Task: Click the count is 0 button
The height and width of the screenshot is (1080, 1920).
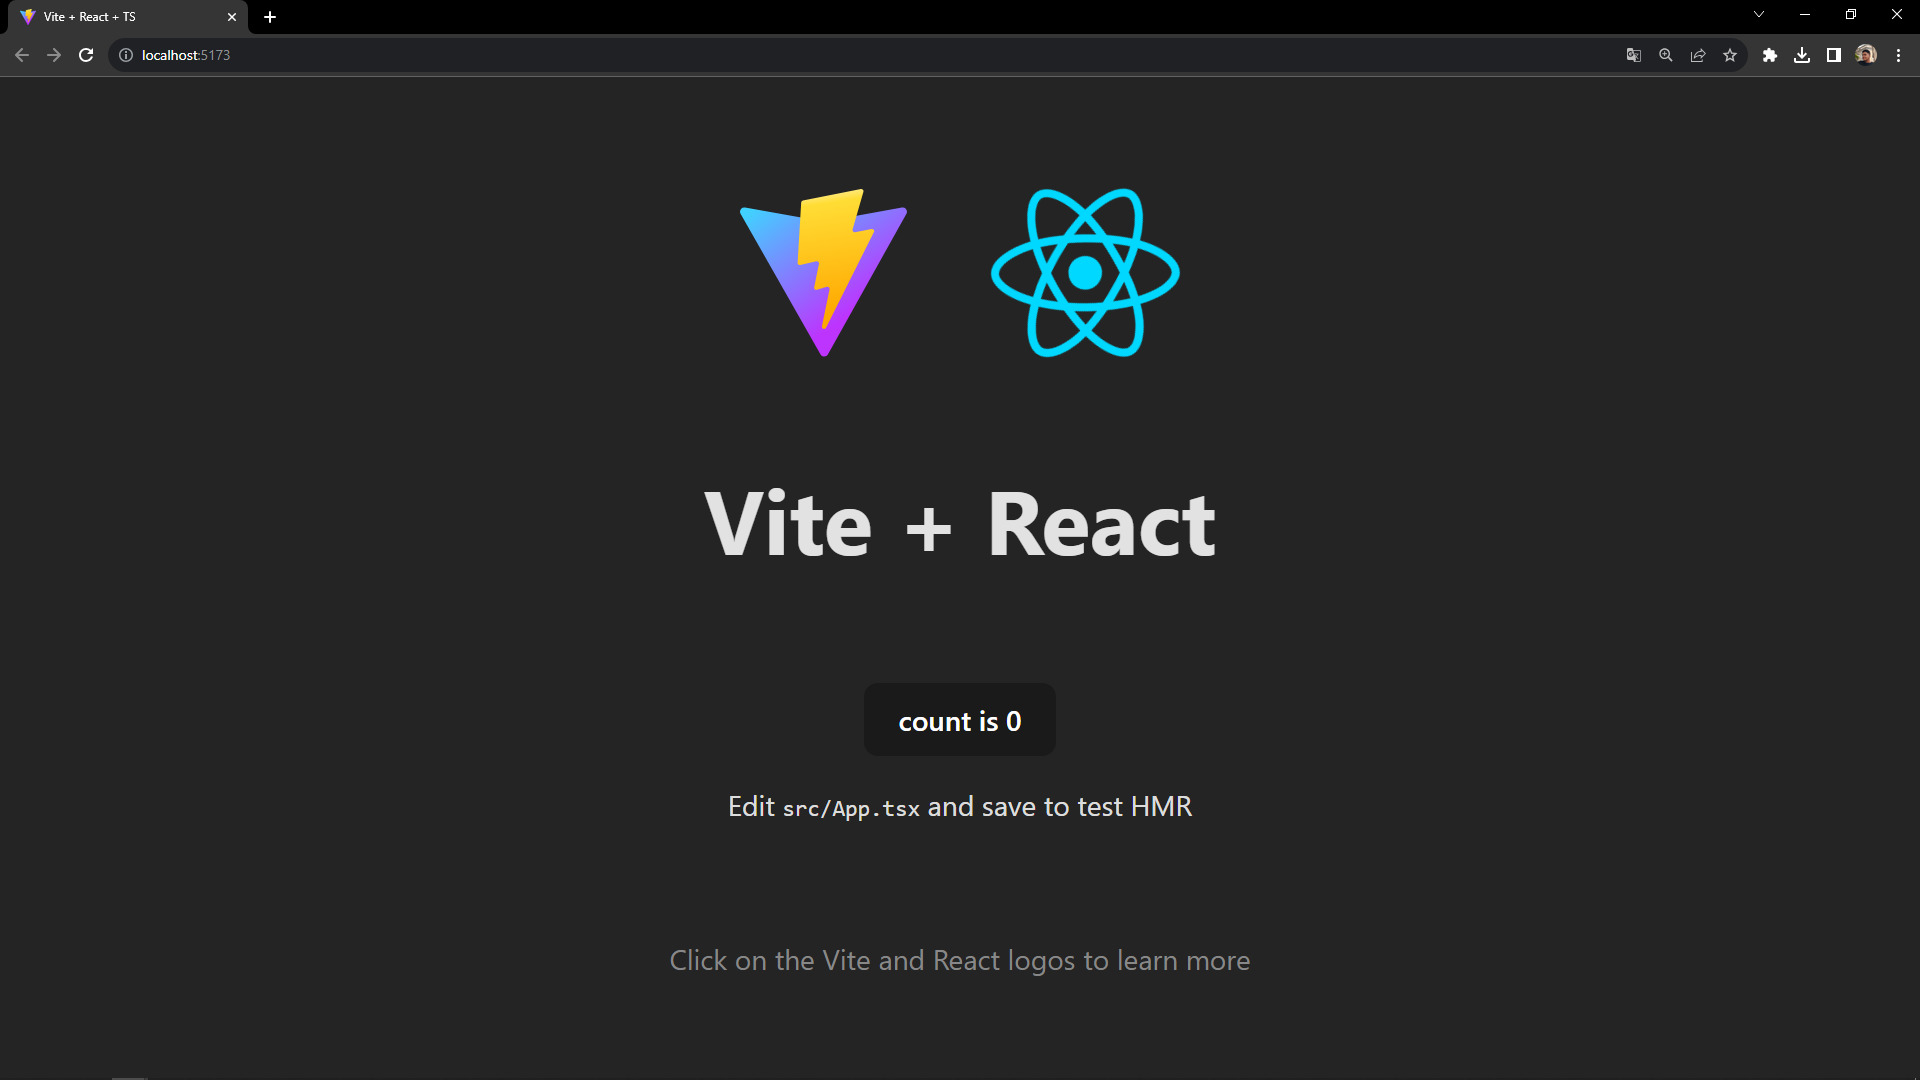Action: 959,720
